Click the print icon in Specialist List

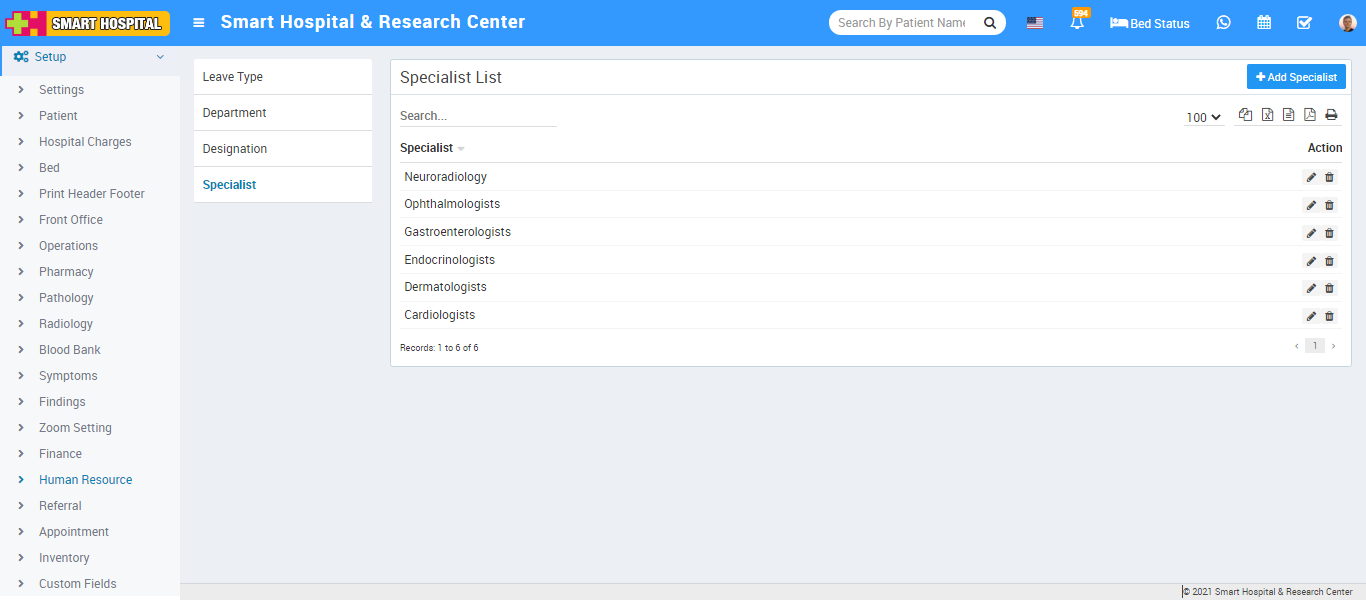(x=1331, y=115)
